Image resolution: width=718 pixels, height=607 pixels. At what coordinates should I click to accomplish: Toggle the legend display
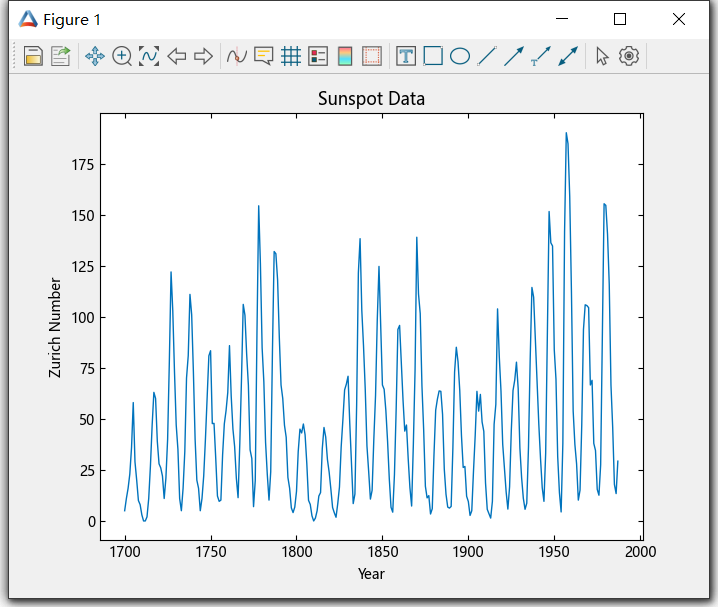coord(318,56)
